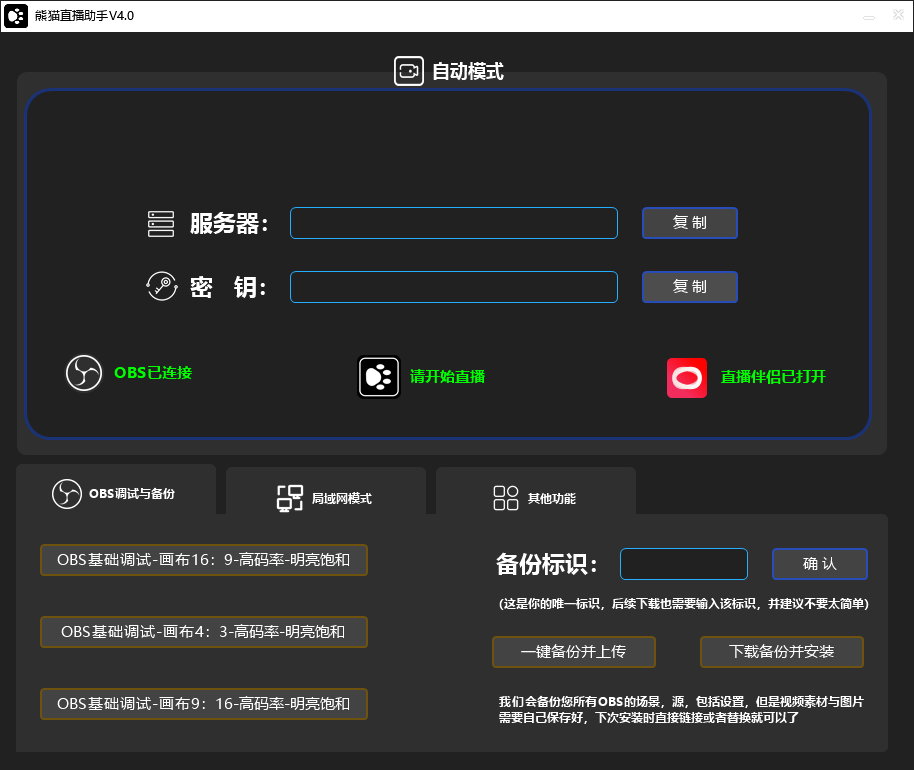Viewport: 914px width, 770px height.
Task: Click the OBS icon on OBS调试与备份 tab
Action: point(65,492)
